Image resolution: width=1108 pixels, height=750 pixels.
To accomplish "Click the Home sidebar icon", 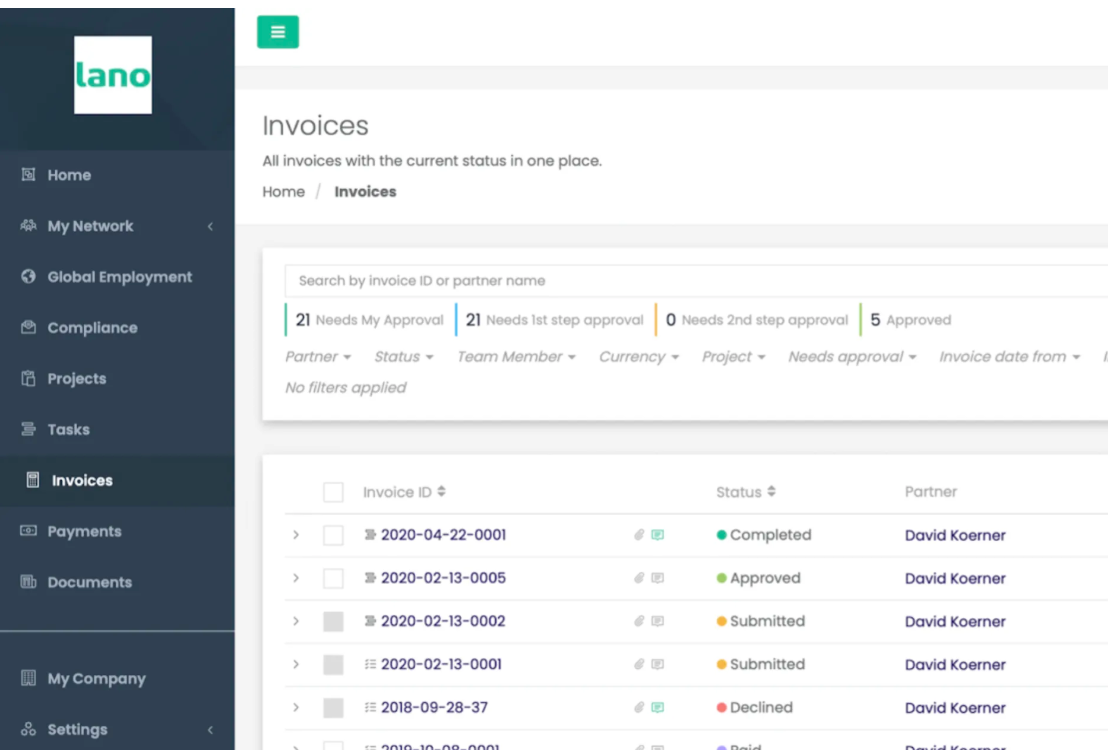I will click(x=28, y=175).
